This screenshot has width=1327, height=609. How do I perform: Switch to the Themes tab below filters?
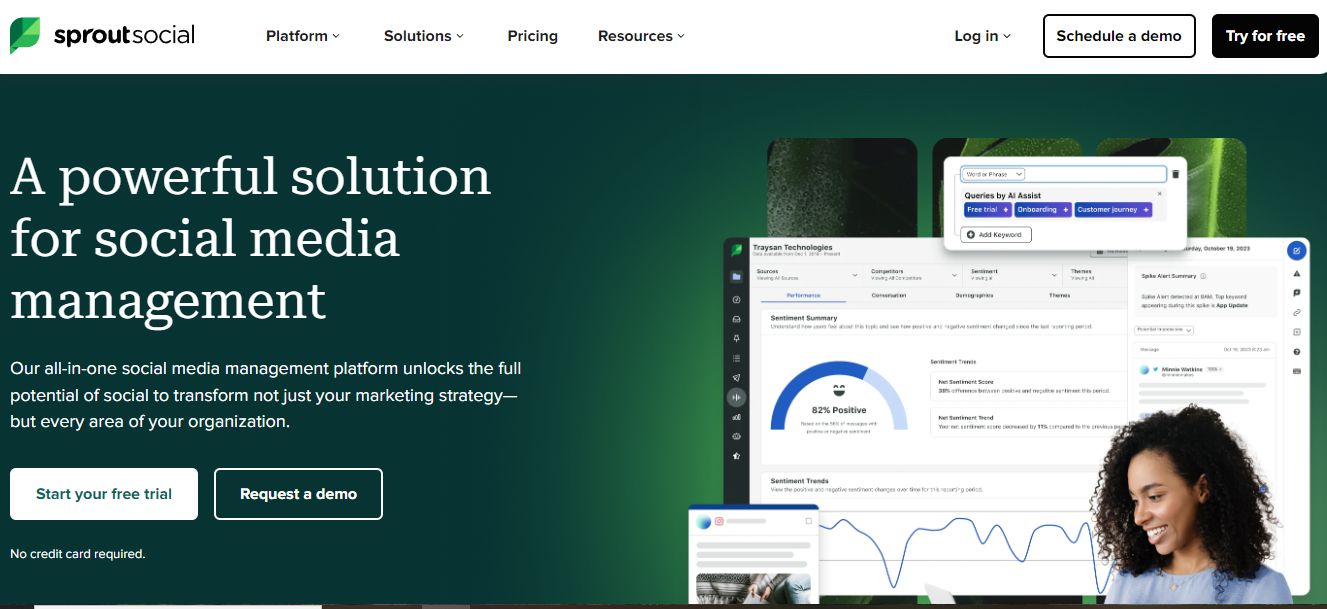(1059, 295)
